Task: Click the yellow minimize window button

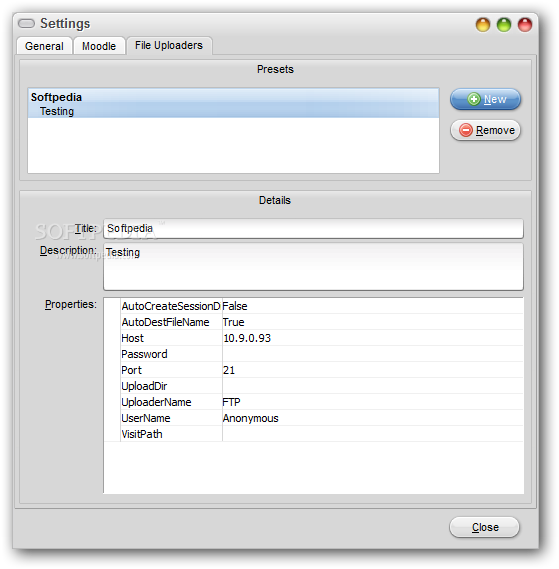Action: [x=483, y=25]
